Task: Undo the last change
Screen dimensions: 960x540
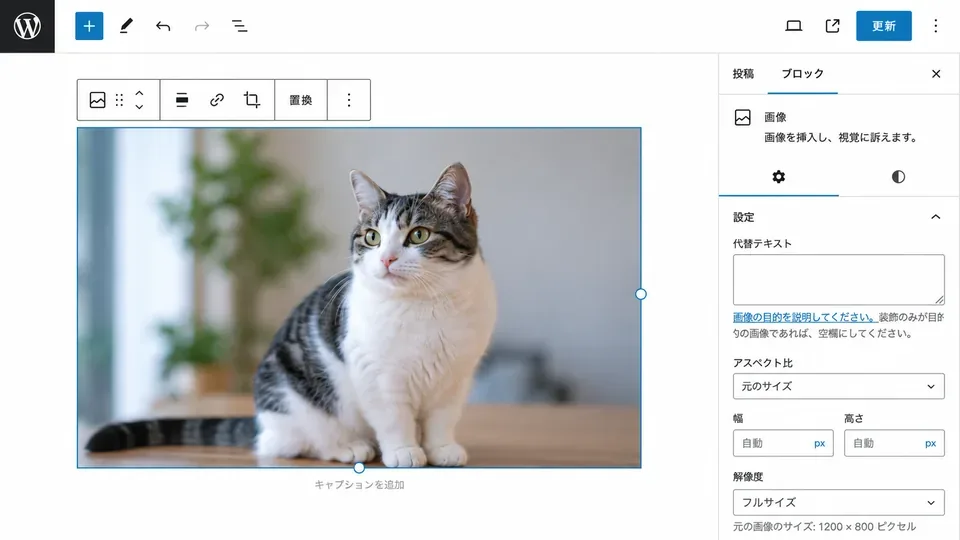Action: click(163, 26)
